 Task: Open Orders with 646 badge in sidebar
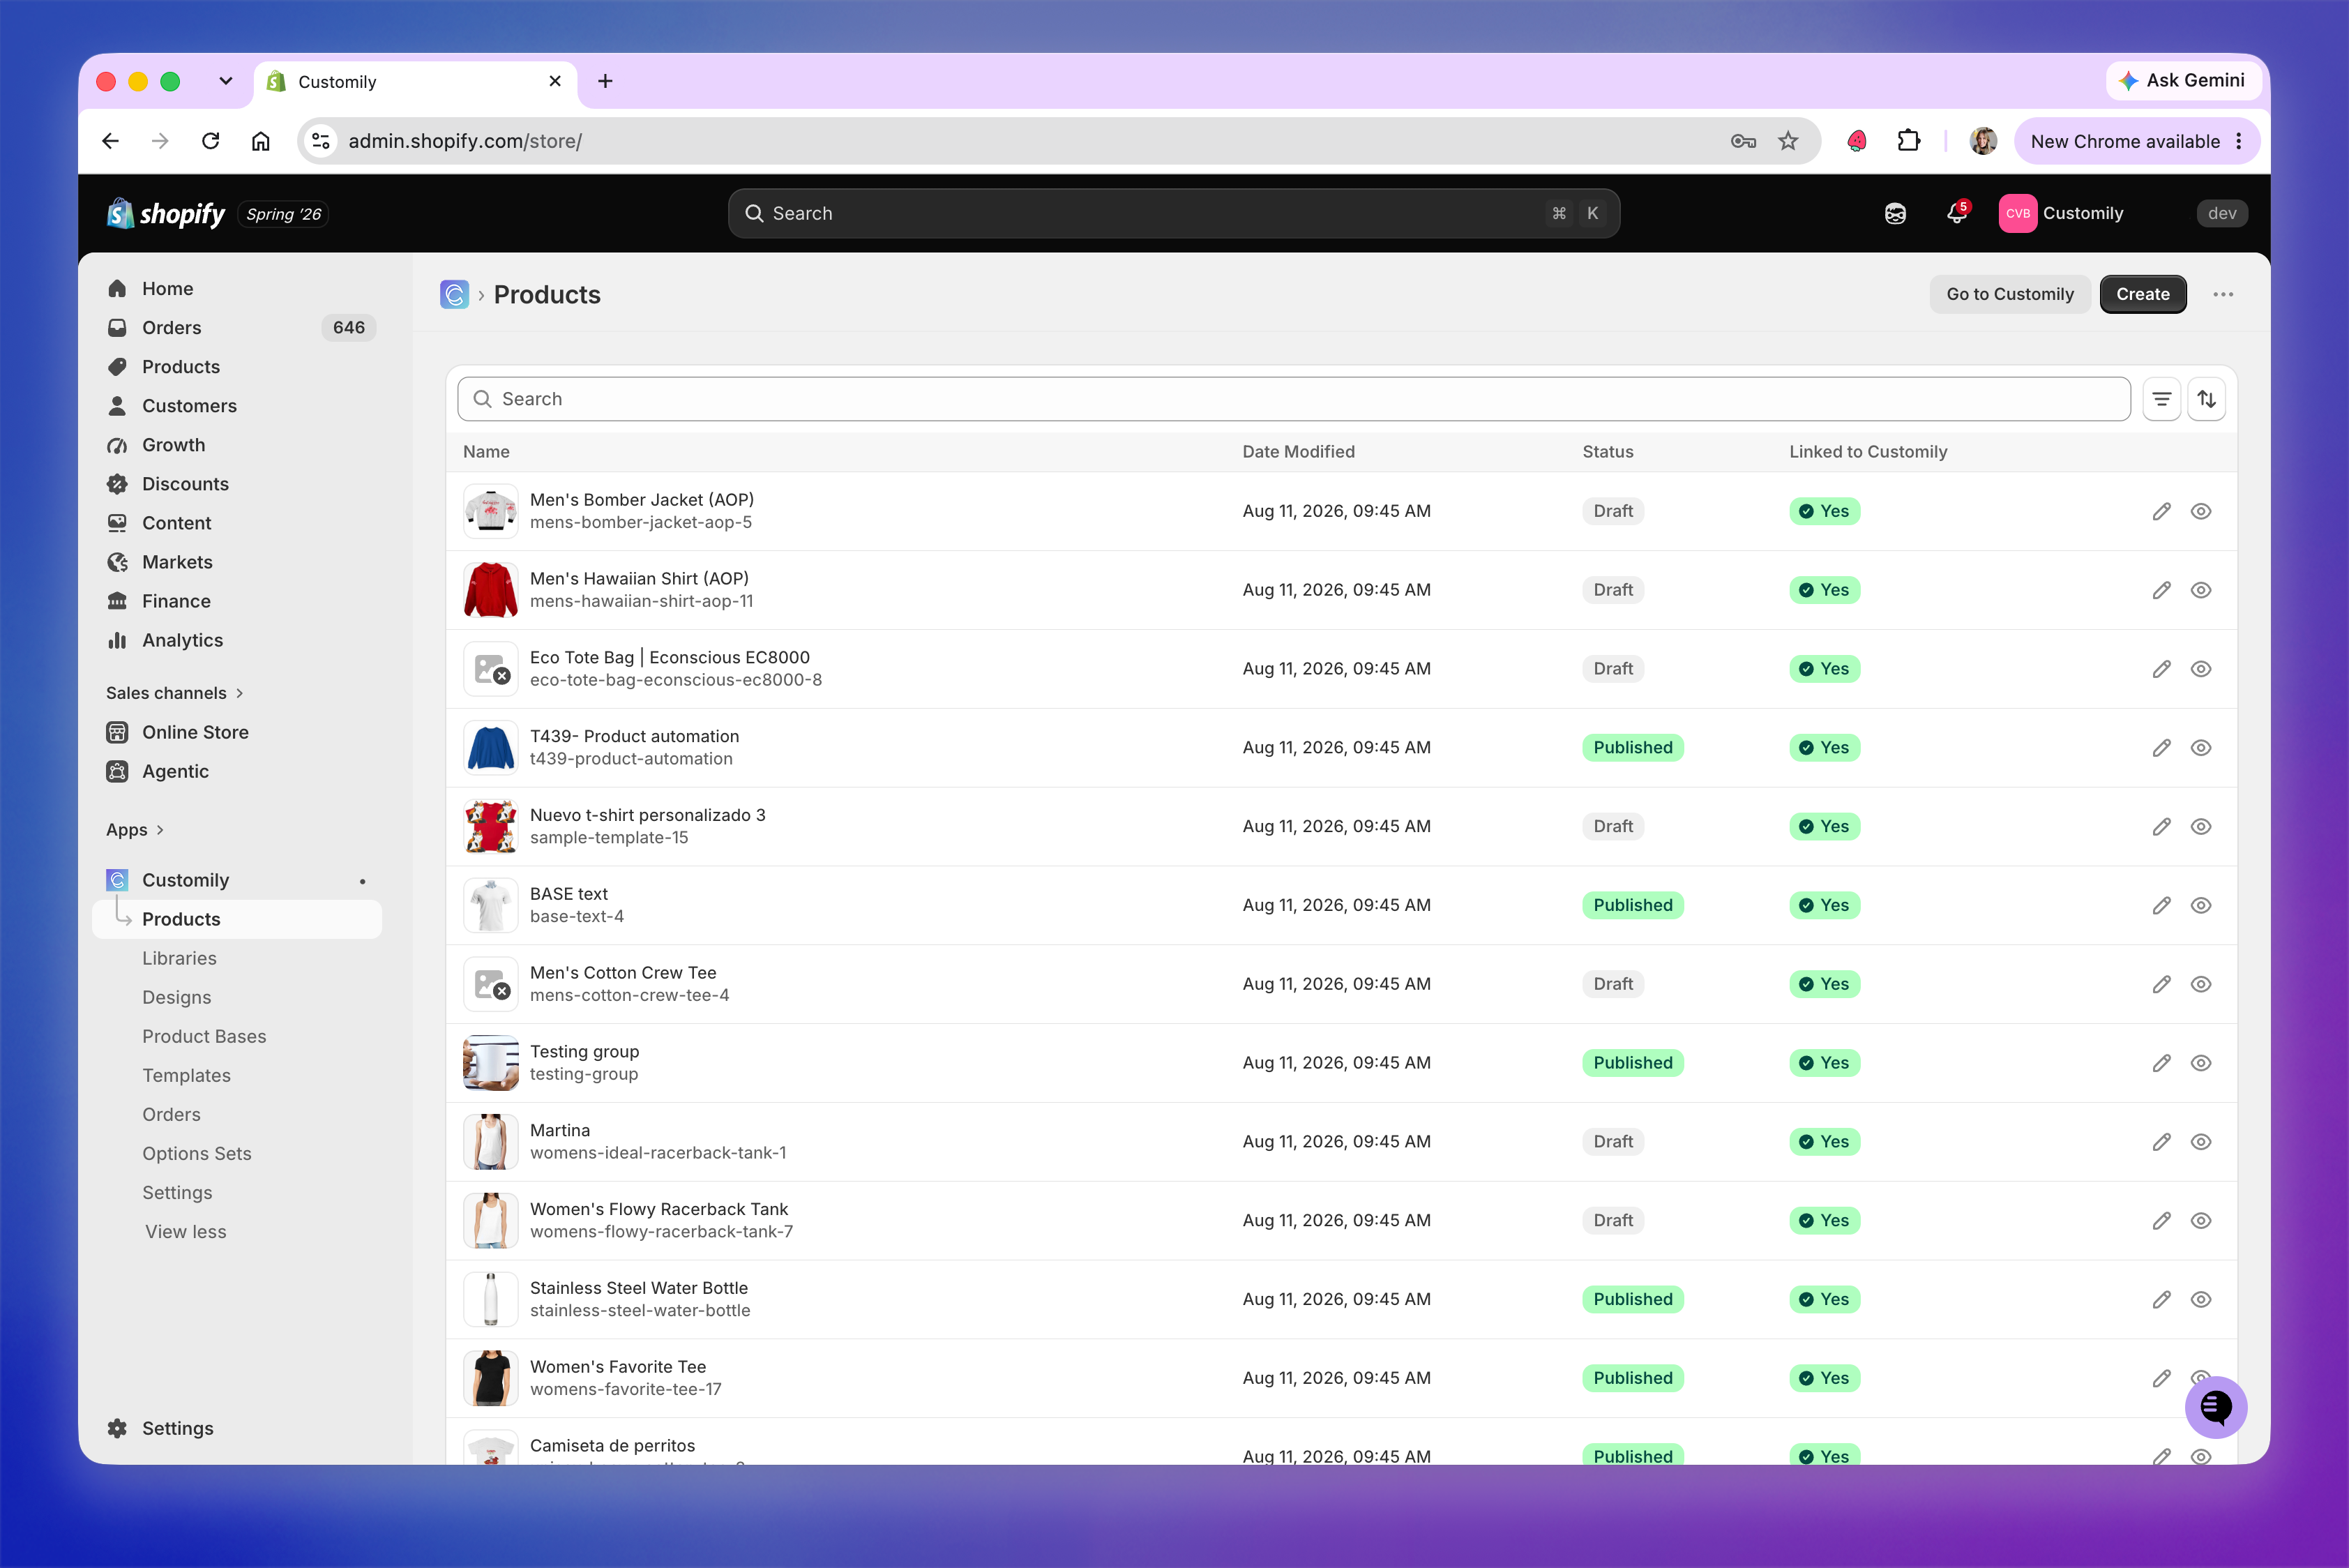tap(237, 328)
